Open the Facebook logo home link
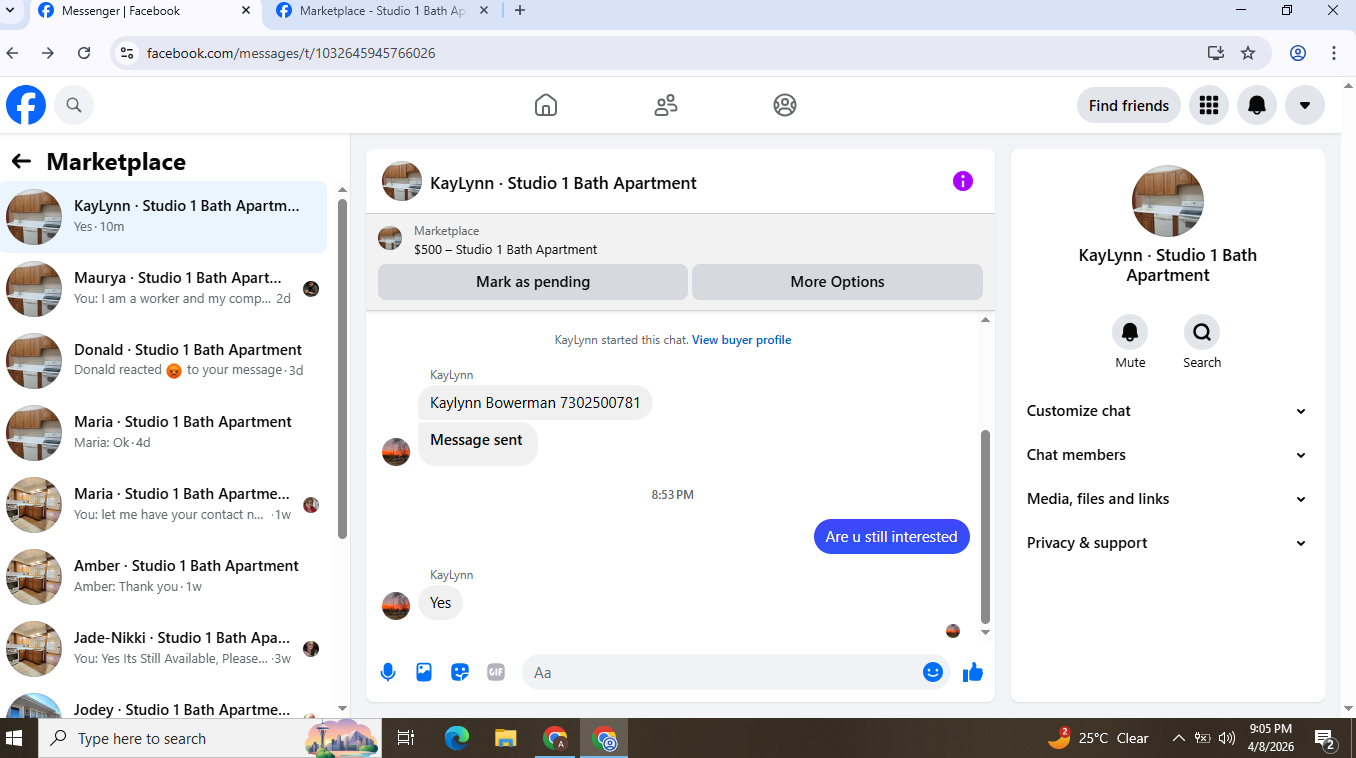Image resolution: width=1356 pixels, height=758 pixels. (x=26, y=105)
